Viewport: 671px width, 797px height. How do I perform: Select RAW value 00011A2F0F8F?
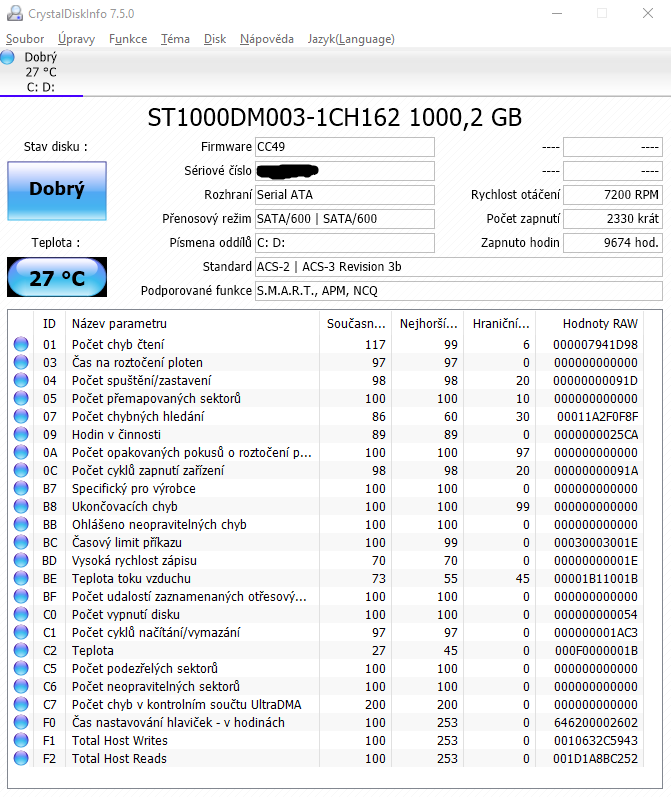(x=597, y=417)
